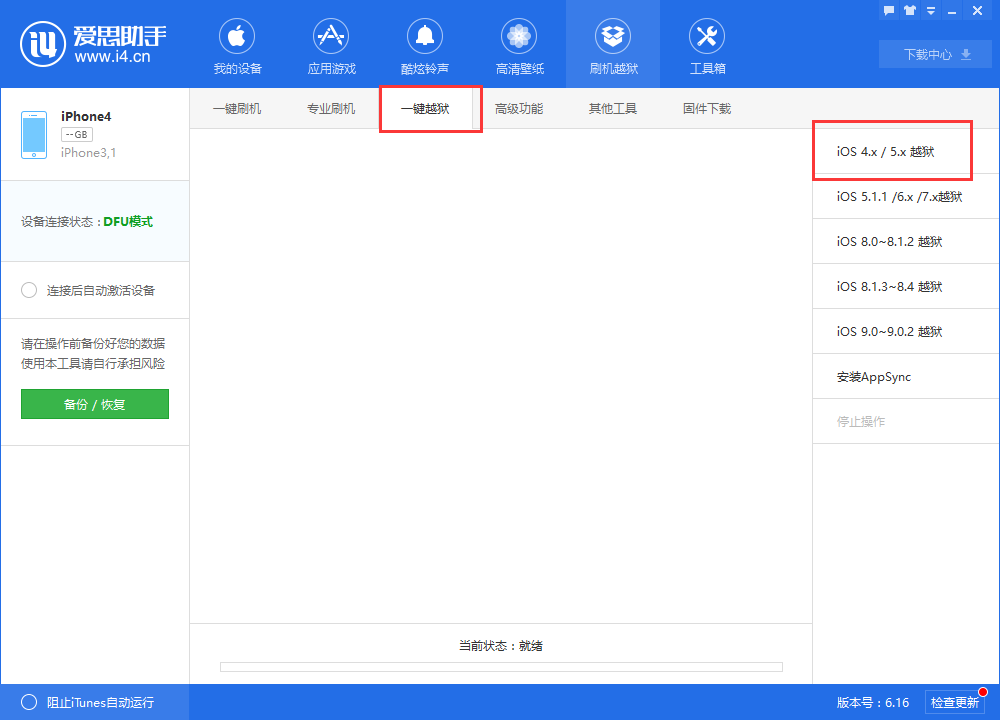Screen dimensions: 1000x720
Task: Enable 阻止iTunes自动运行 radio option
Action: 29,702
